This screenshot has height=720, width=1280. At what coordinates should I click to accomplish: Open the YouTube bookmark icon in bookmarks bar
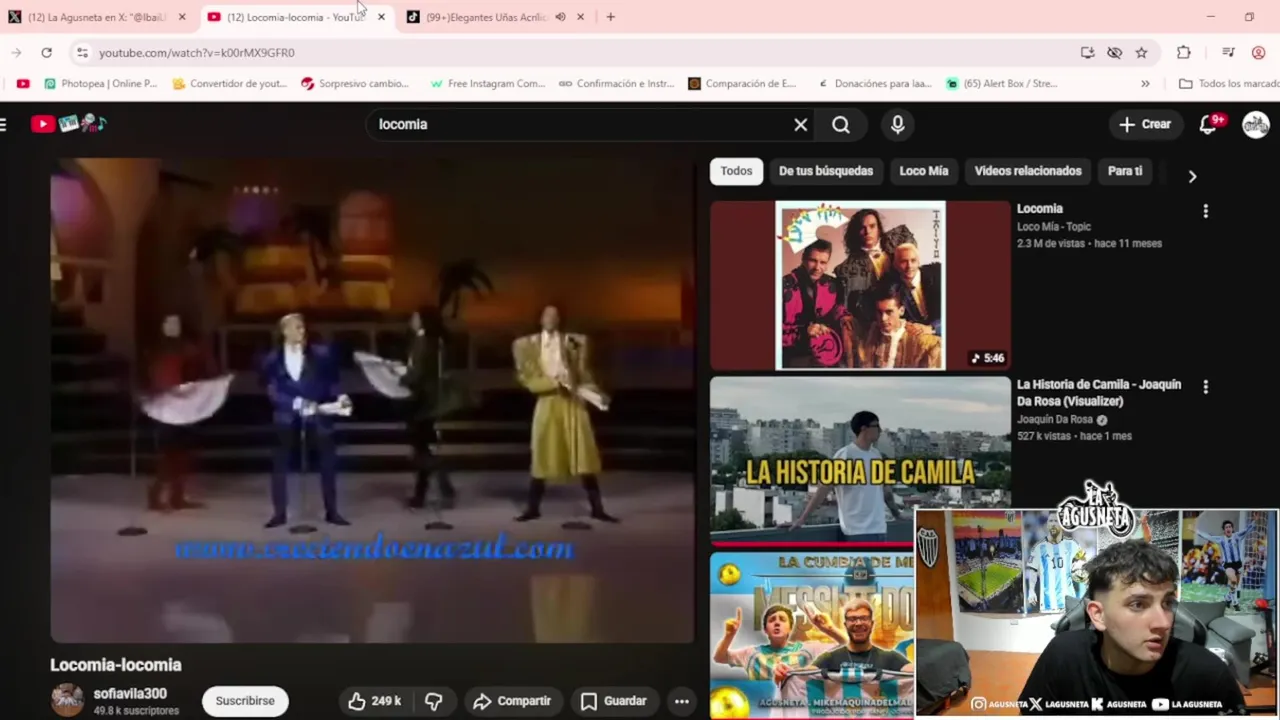[x=23, y=83]
